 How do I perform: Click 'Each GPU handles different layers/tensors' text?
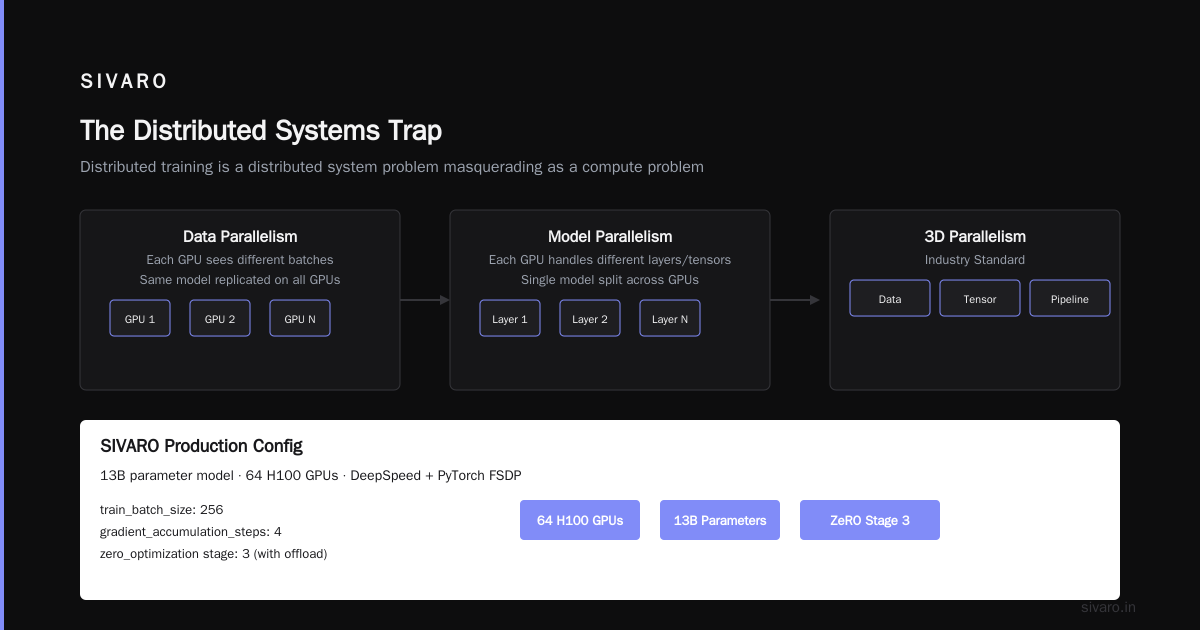(610, 260)
